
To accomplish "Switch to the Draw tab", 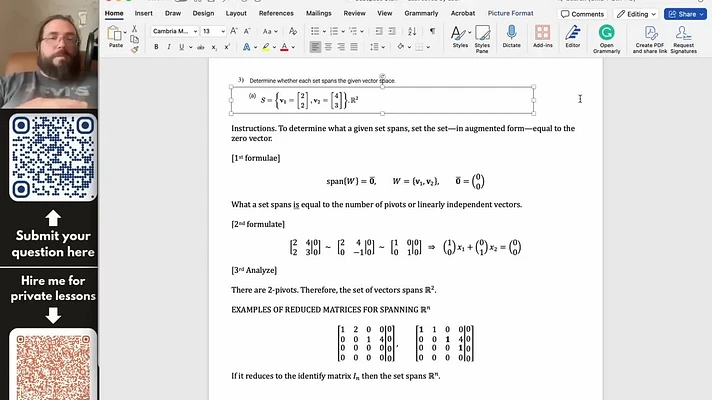I will [x=173, y=13].
